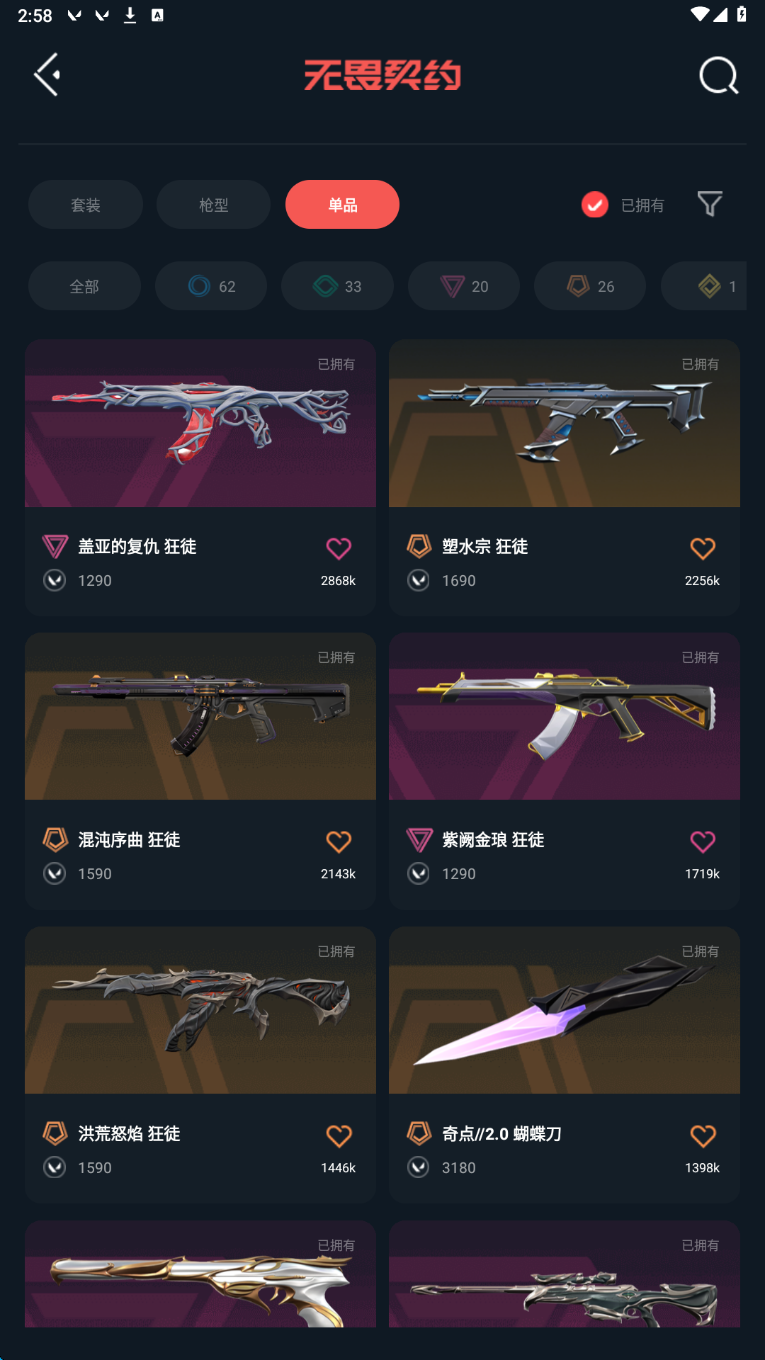Filter by orange pentagon tier 26
The width and height of the screenshot is (765, 1360).
click(x=590, y=286)
